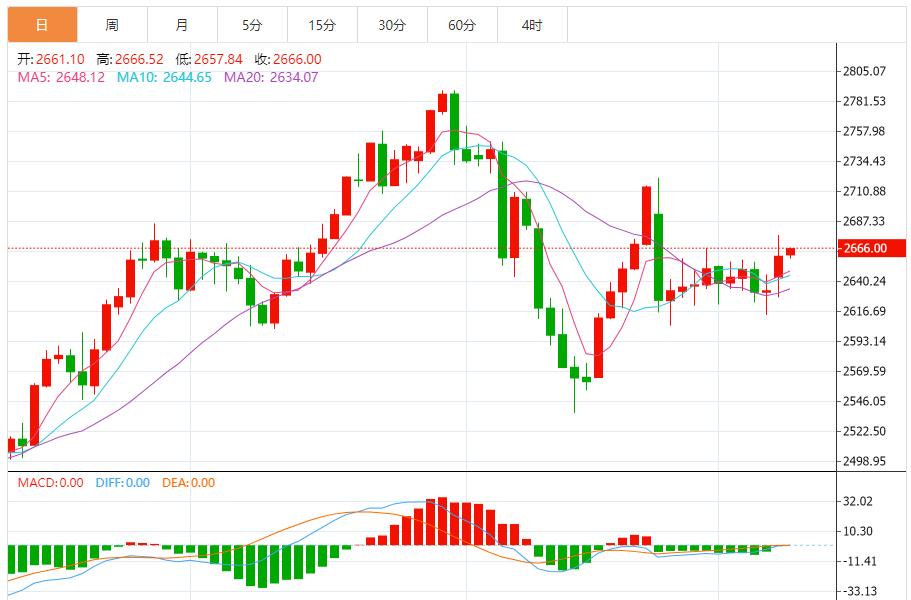This screenshot has width=911, height=600.
Task: Click the 2593.14 price axis label
Action: coord(865,341)
